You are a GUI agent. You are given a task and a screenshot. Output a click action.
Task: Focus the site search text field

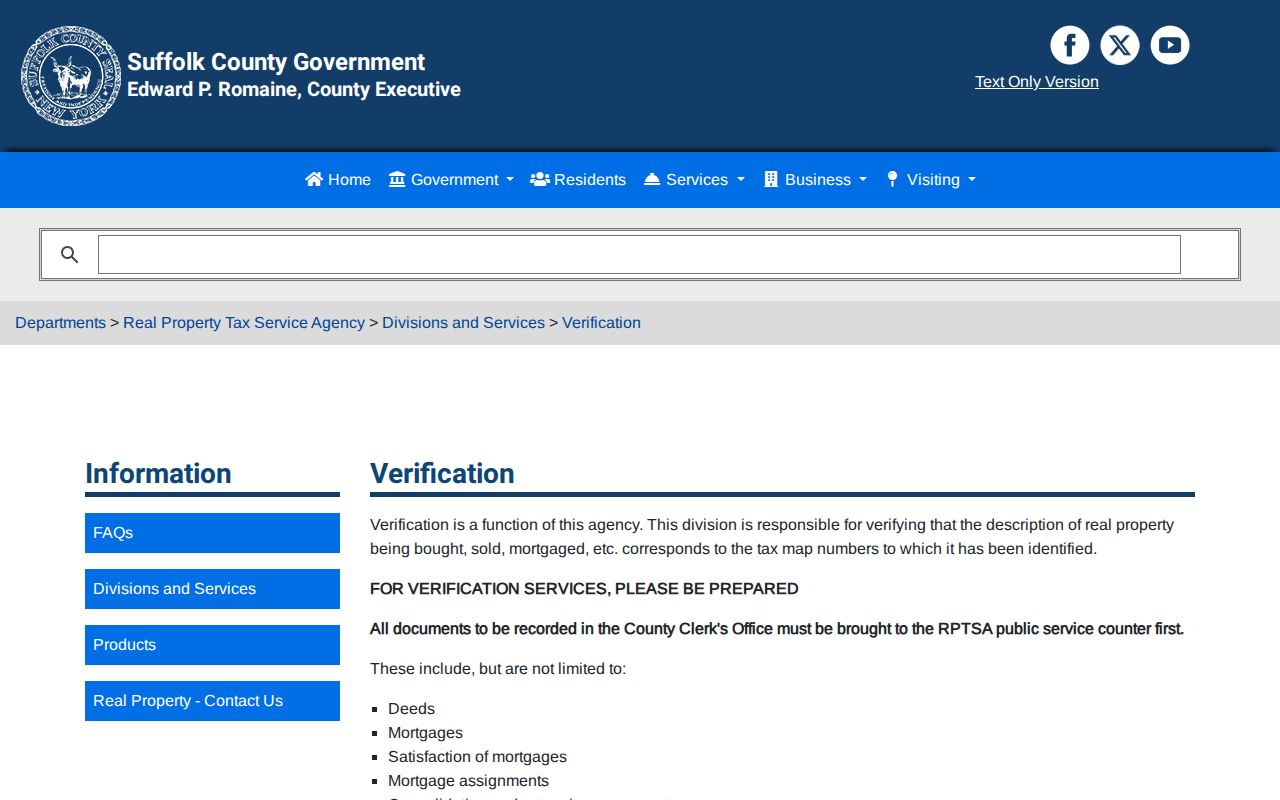pos(639,255)
